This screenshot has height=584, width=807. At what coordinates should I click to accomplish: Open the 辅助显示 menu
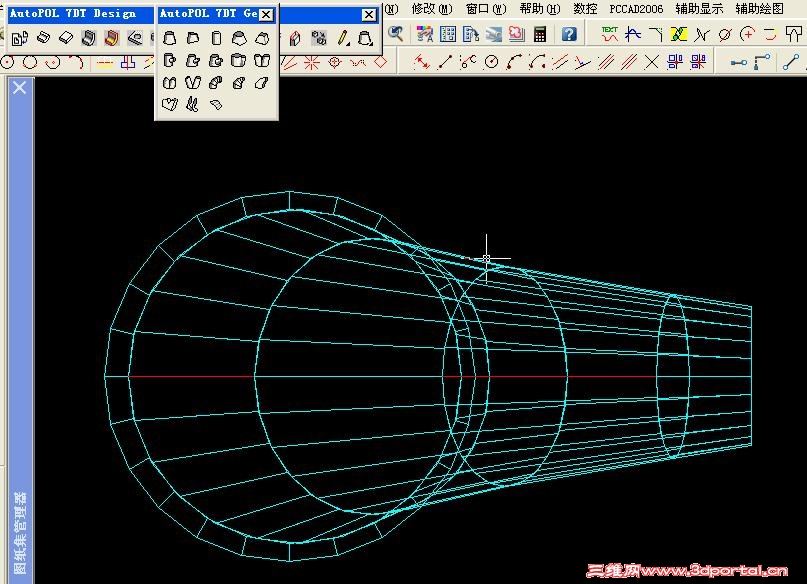coord(699,9)
